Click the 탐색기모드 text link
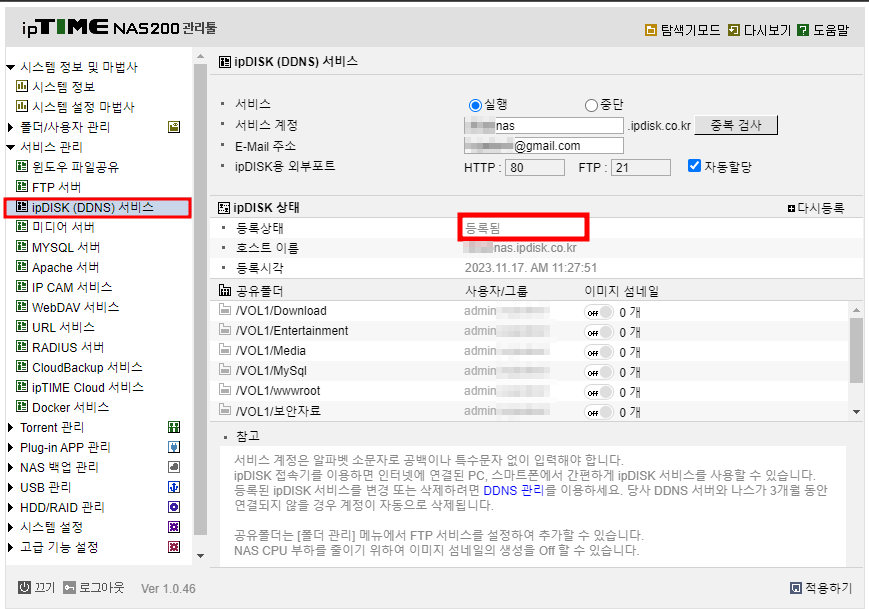This screenshot has width=869, height=609. coord(690,30)
